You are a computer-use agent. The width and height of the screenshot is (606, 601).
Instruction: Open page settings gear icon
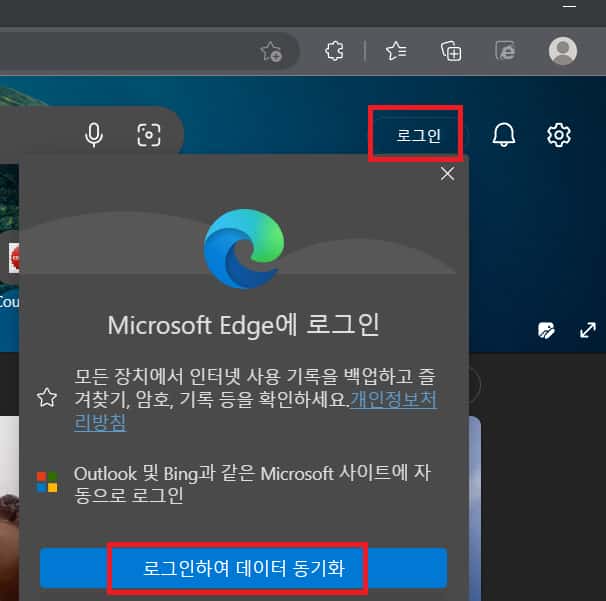(558, 135)
